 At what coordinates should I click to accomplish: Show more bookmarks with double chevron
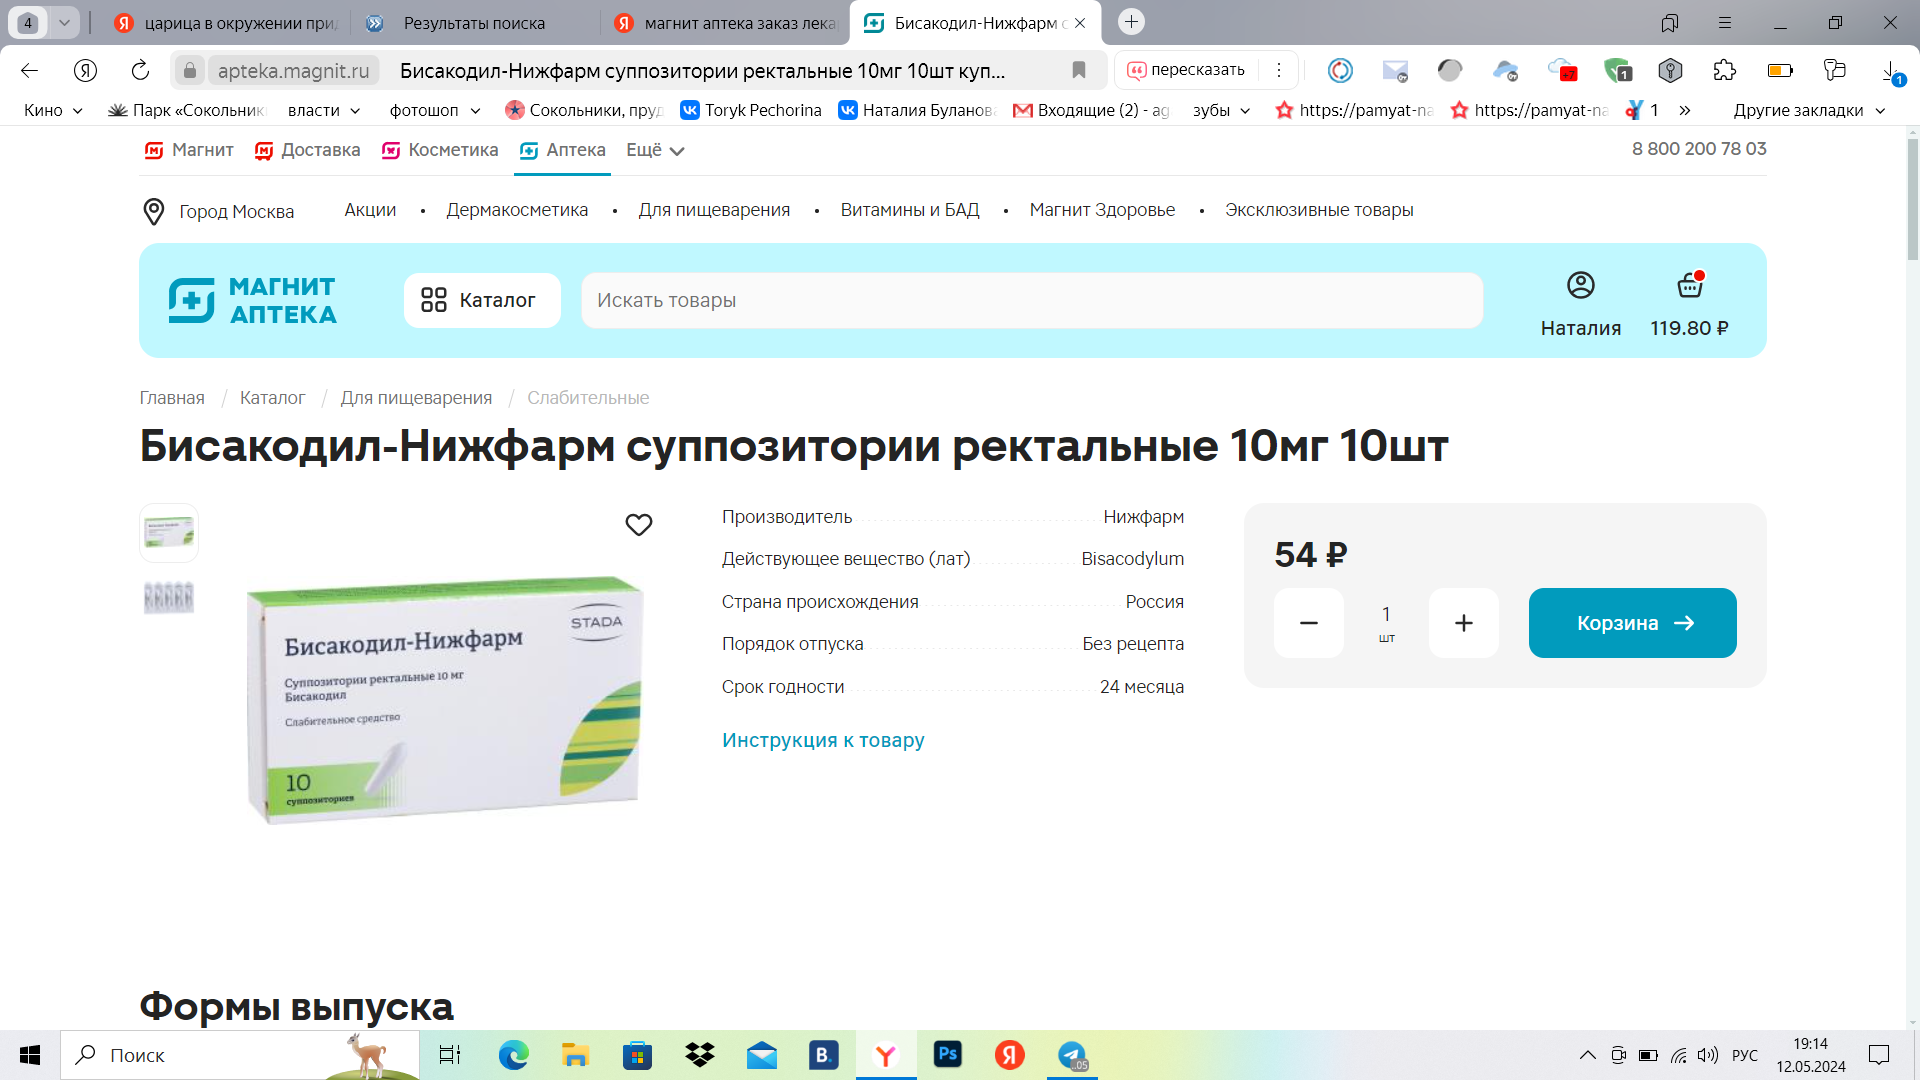pyautogui.click(x=1685, y=110)
